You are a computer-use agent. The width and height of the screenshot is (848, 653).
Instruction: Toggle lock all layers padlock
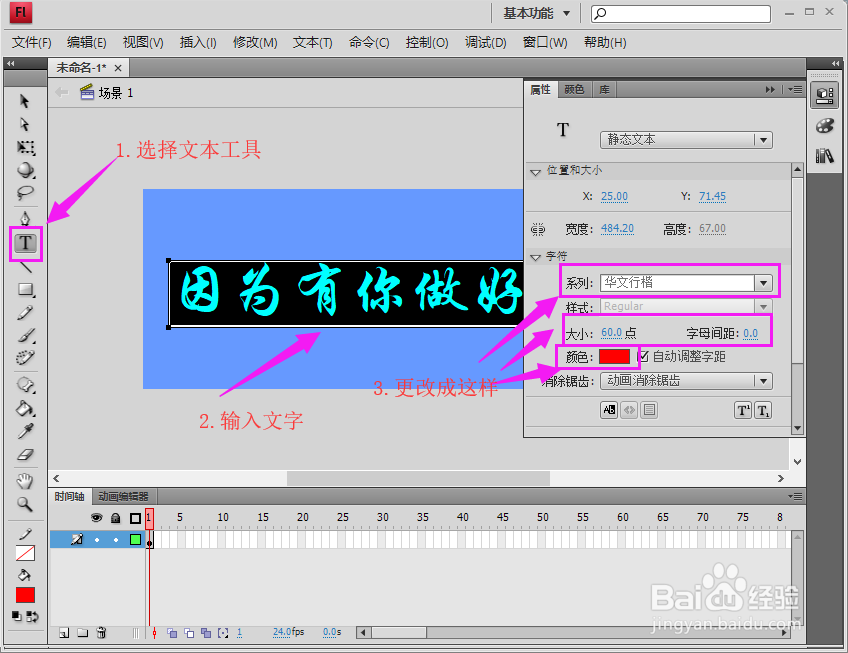pos(115,518)
